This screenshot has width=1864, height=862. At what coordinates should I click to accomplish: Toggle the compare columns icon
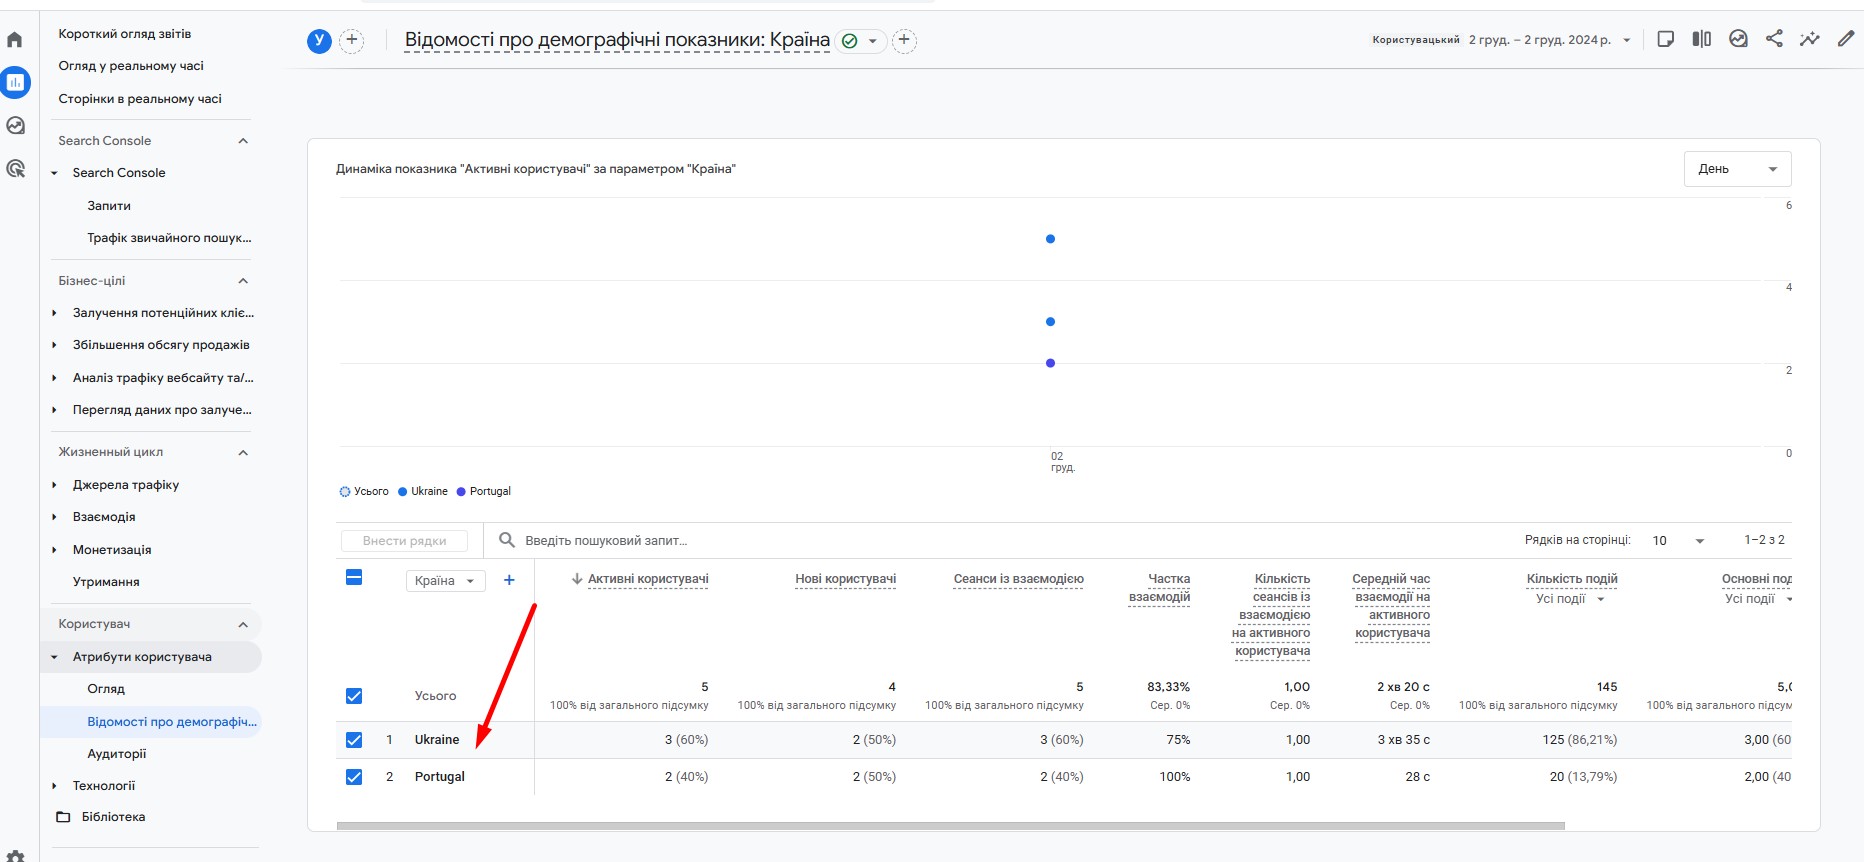1702,39
